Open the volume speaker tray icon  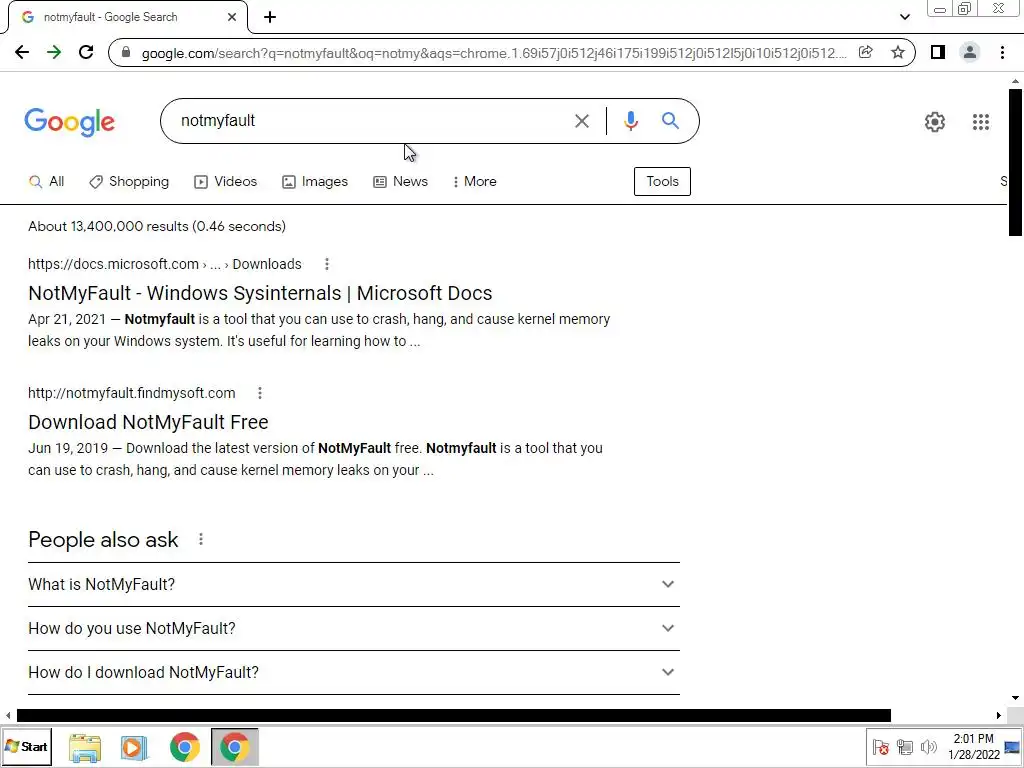coord(928,747)
